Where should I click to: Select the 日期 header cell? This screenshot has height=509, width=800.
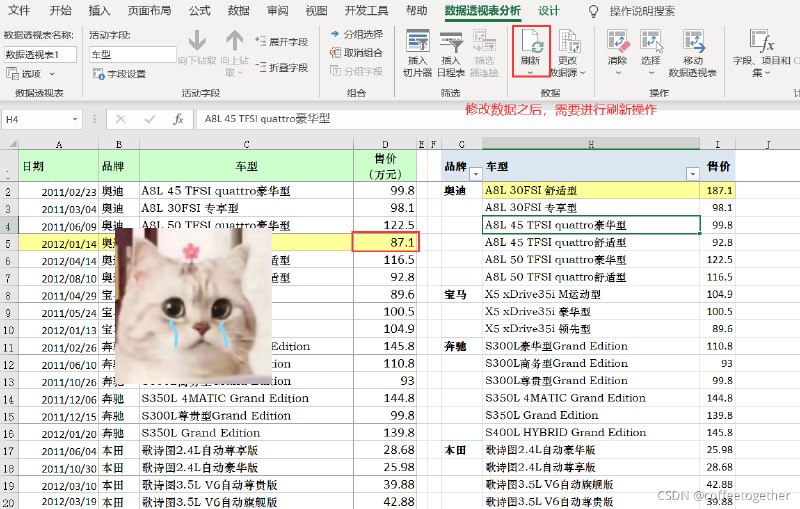tap(59, 166)
